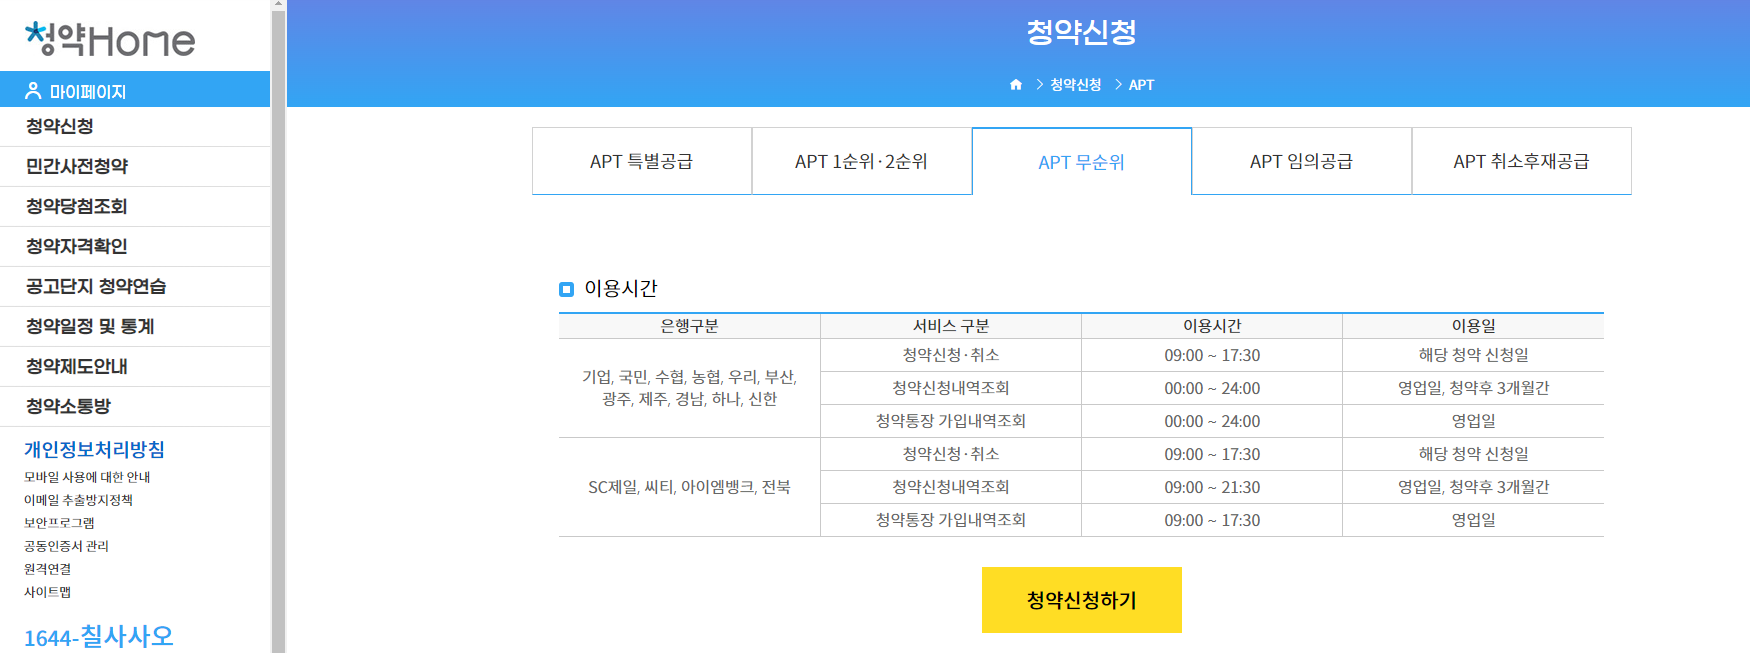Click 청약신청 breadcrumb link
The height and width of the screenshot is (653, 1750).
pos(1075,85)
